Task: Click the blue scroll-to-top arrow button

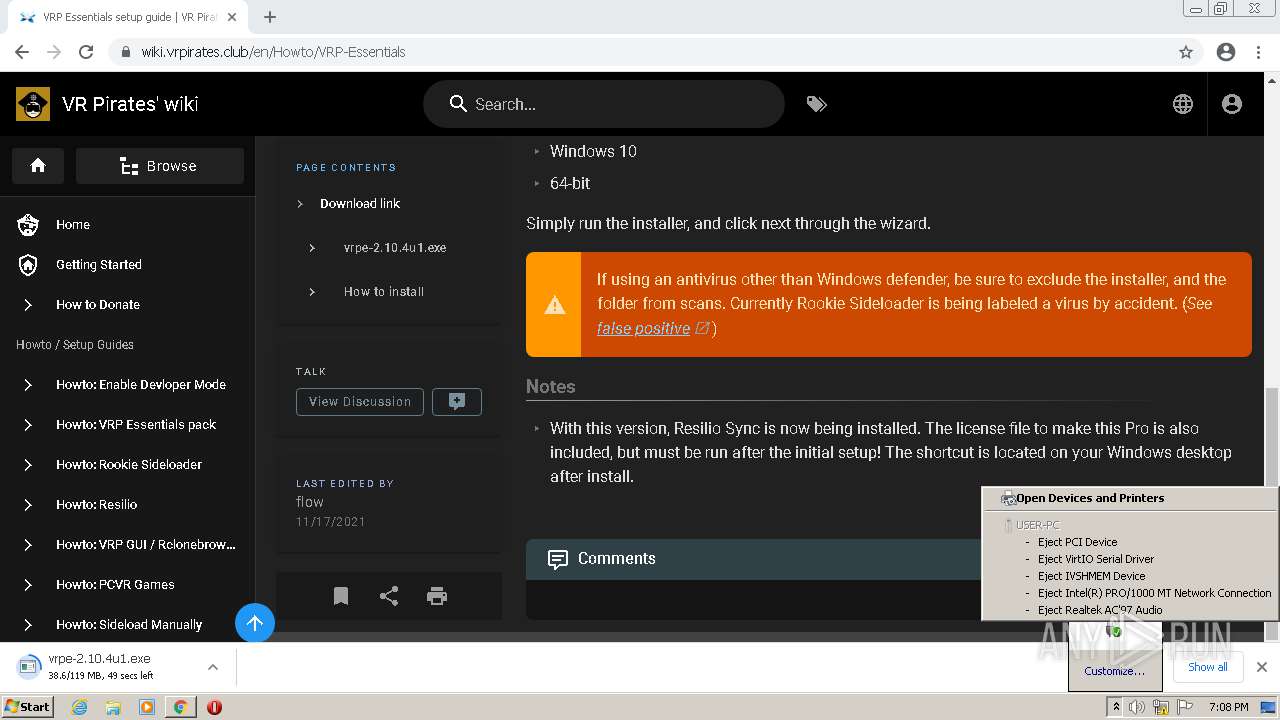Action: coord(255,624)
